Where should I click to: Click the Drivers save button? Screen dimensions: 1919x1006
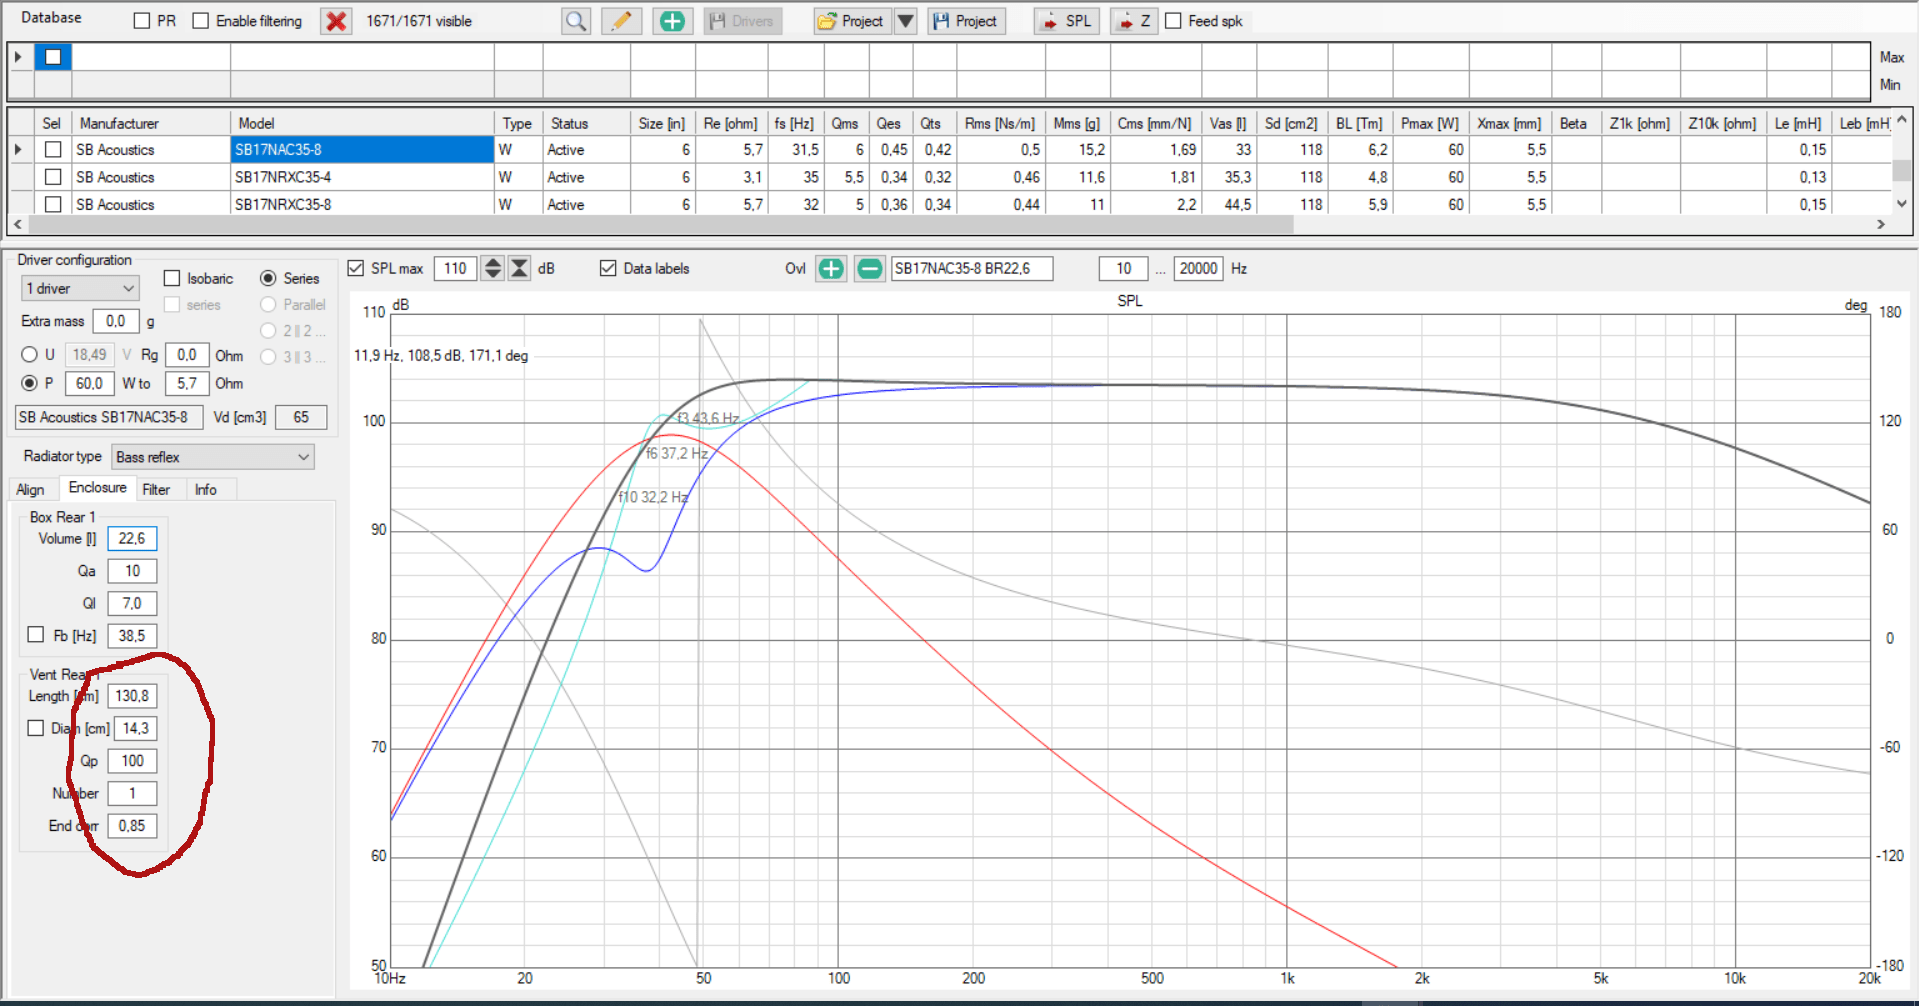click(x=743, y=21)
